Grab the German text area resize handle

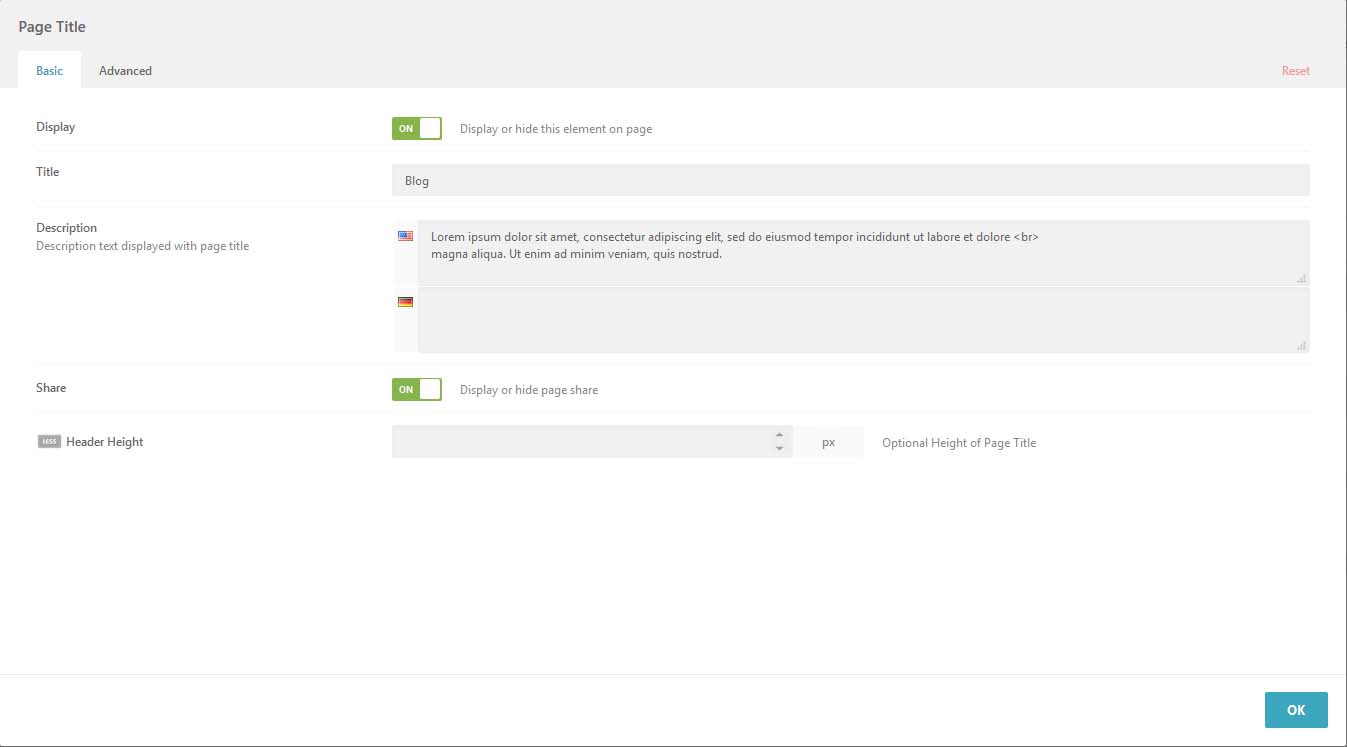1301,346
